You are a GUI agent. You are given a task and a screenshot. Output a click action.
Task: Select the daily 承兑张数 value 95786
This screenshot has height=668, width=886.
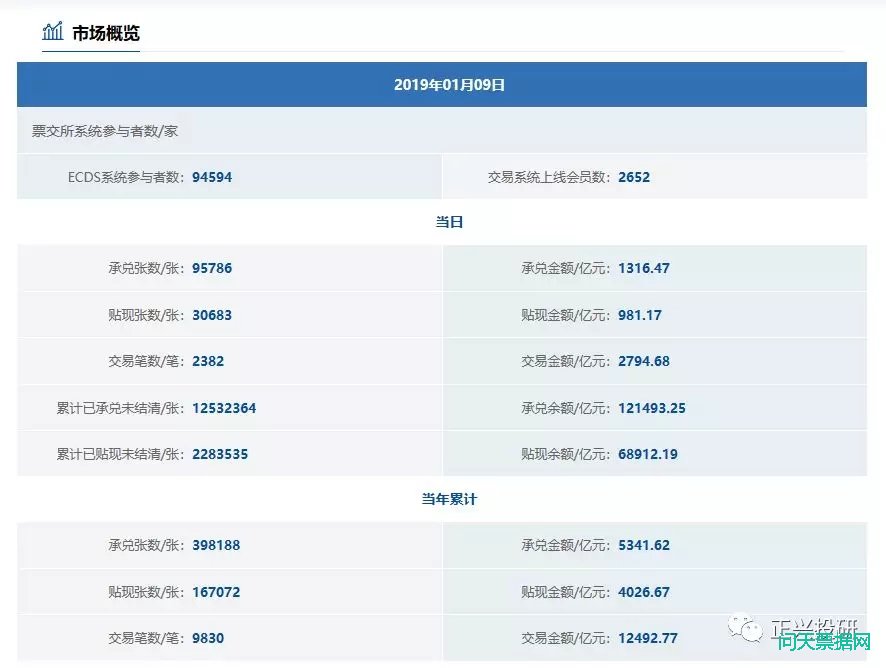212,268
